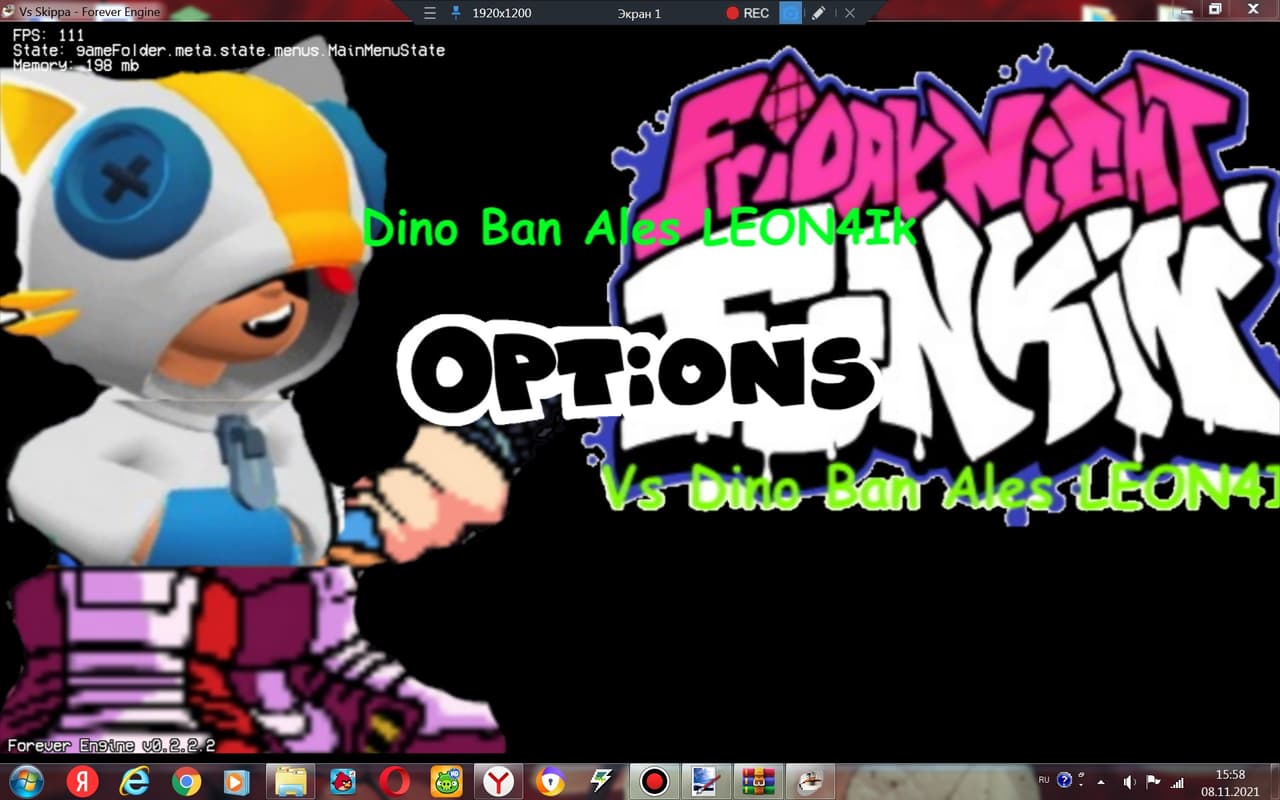Switch to the screen recorder taskbar icon
Image resolution: width=1280 pixels, height=800 pixels.
pyautogui.click(x=654, y=781)
